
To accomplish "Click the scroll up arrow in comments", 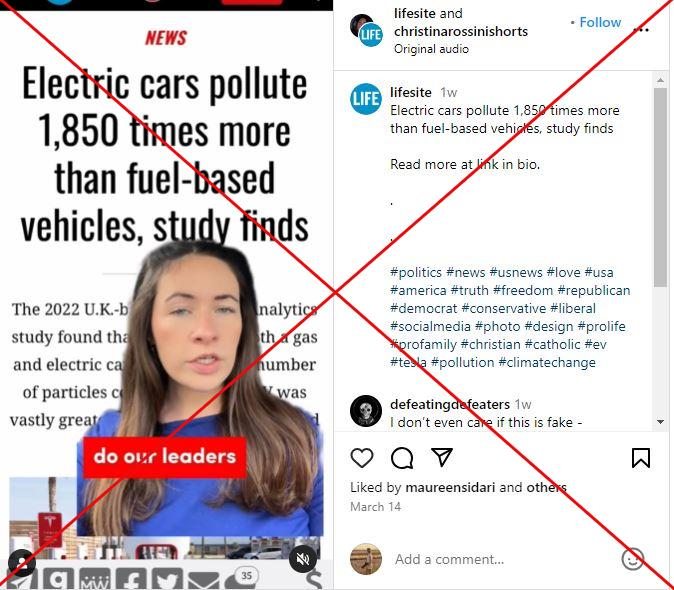I will [x=661, y=80].
